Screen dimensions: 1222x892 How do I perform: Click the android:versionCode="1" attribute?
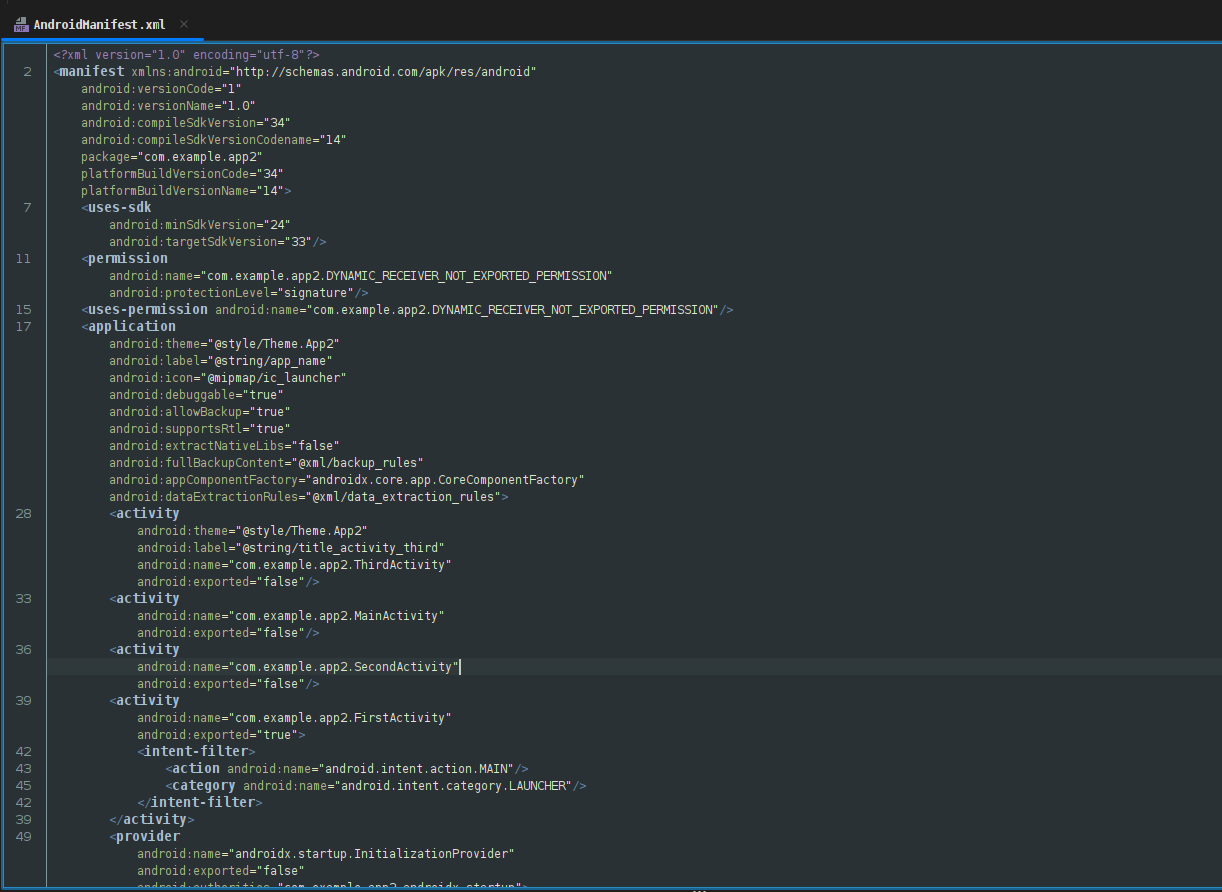coord(161,89)
